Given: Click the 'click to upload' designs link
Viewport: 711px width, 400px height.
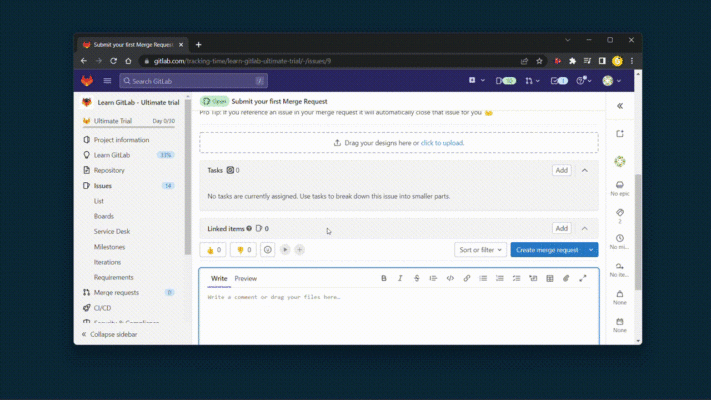Looking at the screenshot, I should pos(442,143).
